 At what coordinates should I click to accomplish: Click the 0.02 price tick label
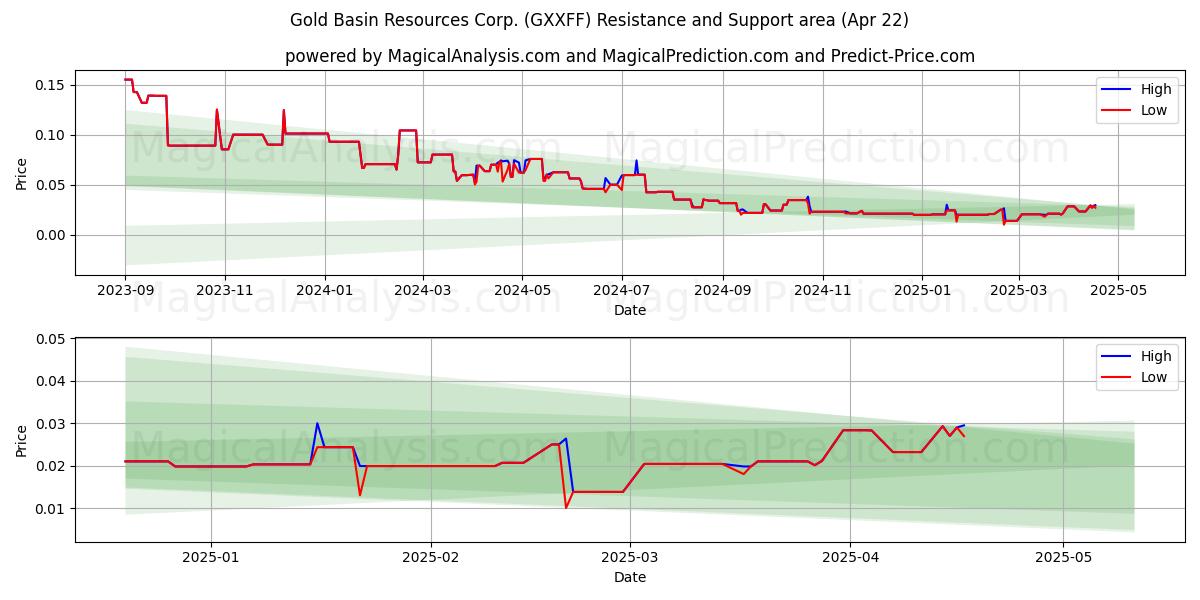[x=50, y=467]
